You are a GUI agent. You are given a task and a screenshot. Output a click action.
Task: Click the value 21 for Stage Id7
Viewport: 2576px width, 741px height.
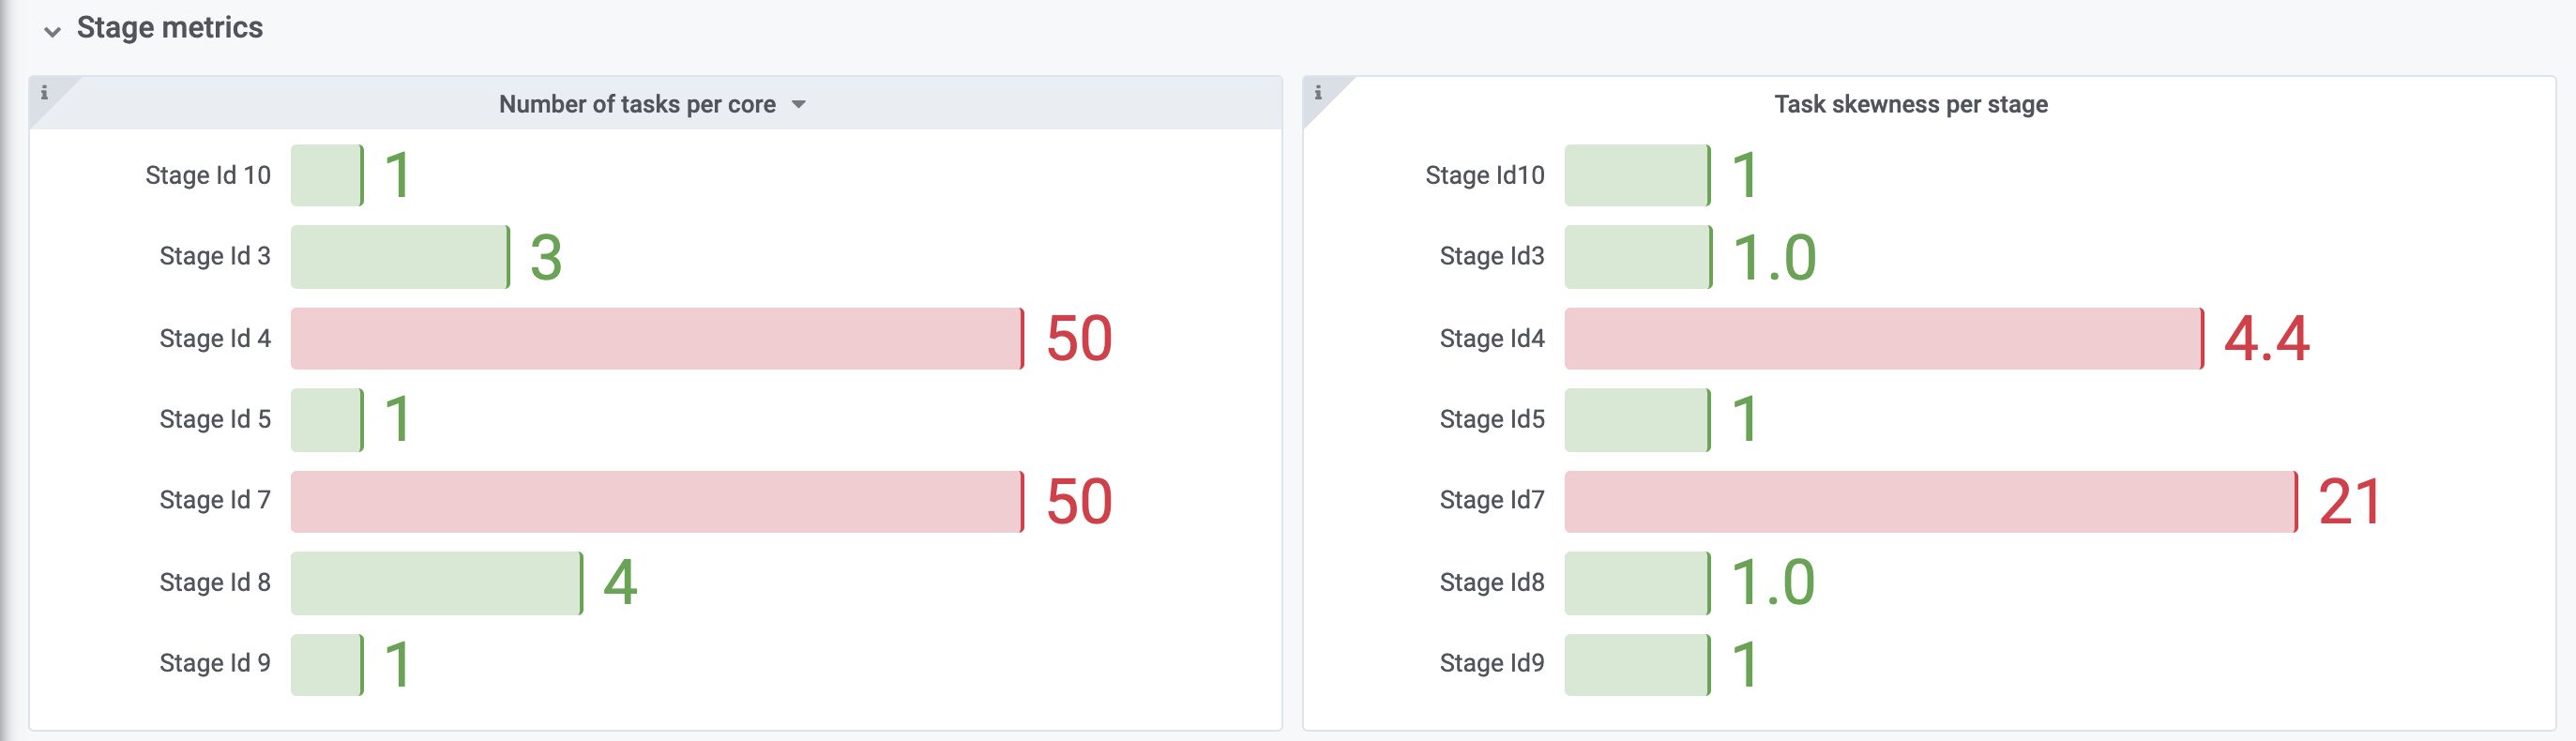tap(2350, 501)
